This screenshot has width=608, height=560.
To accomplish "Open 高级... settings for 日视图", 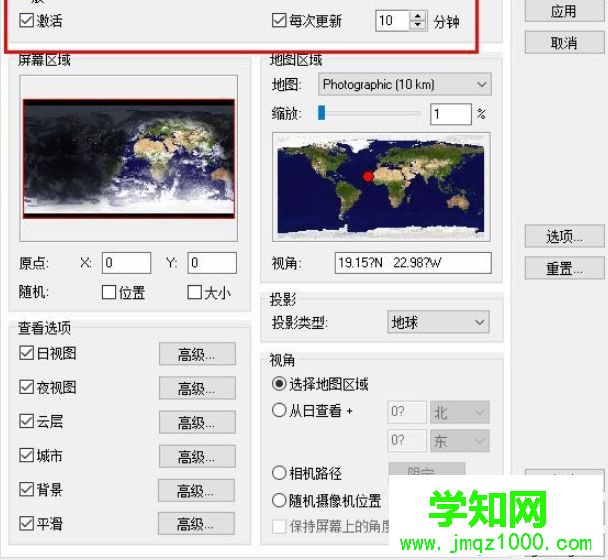I will [197, 354].
